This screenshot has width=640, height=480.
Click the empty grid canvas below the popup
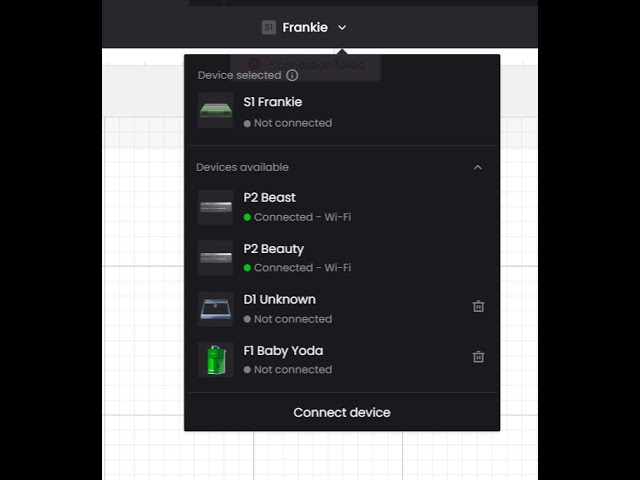[320, 455]
